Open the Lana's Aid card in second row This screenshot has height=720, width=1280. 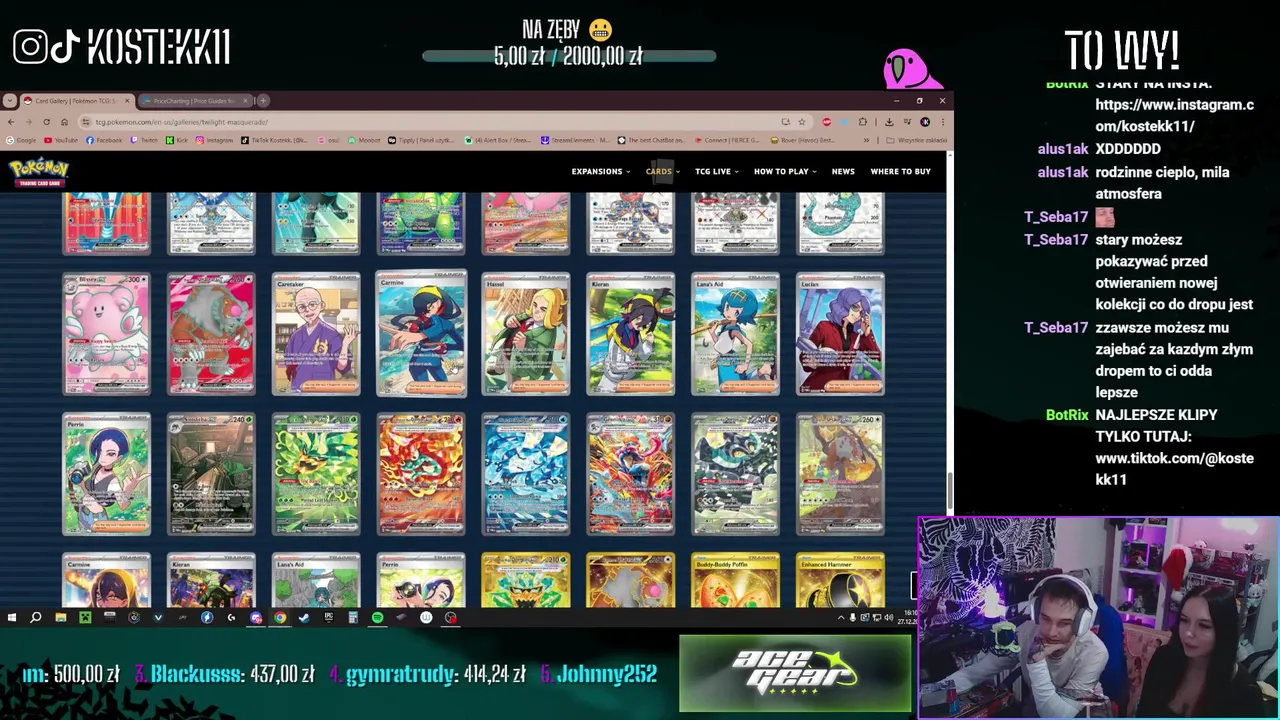tap(736, 335)
